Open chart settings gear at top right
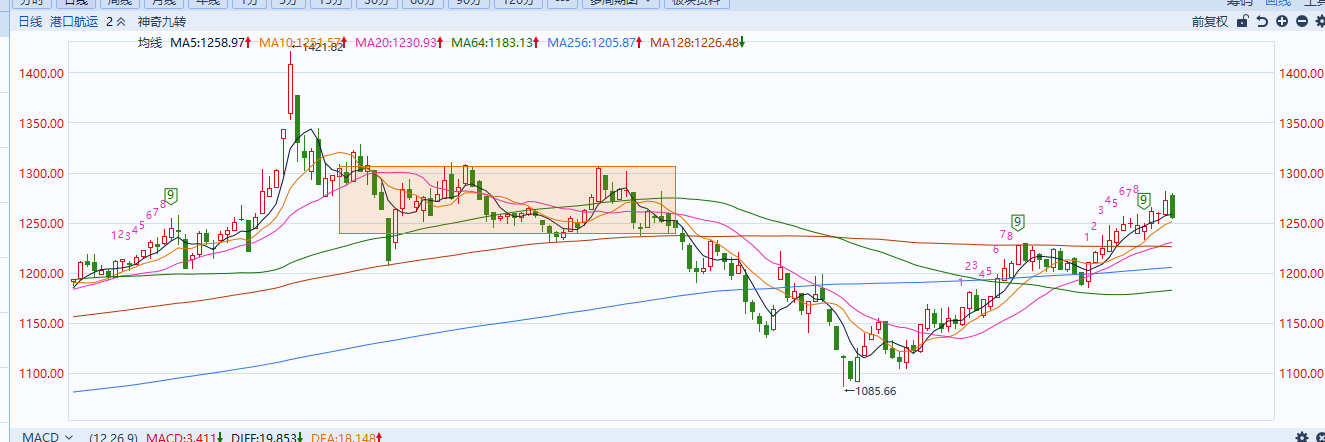 [x=1320, y=21]
